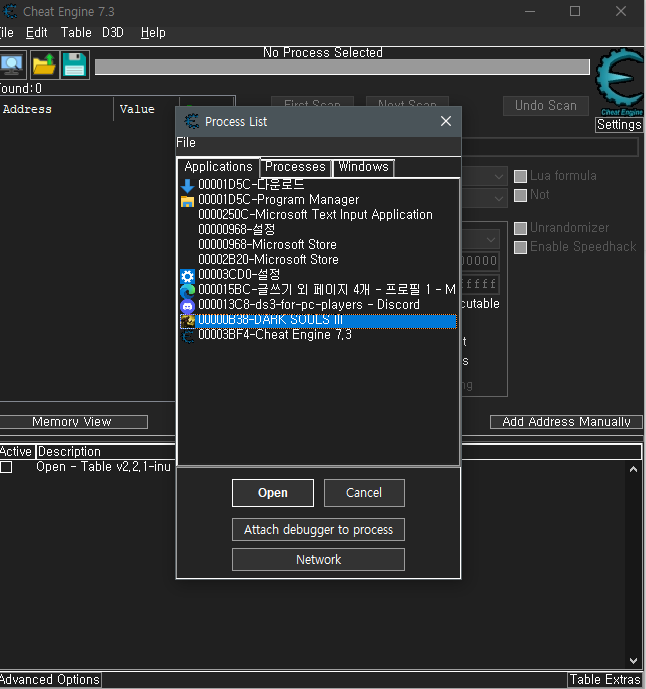
Task: Click the Cheat Engine 7.3 list icon
Action: (x=188, y=336)
